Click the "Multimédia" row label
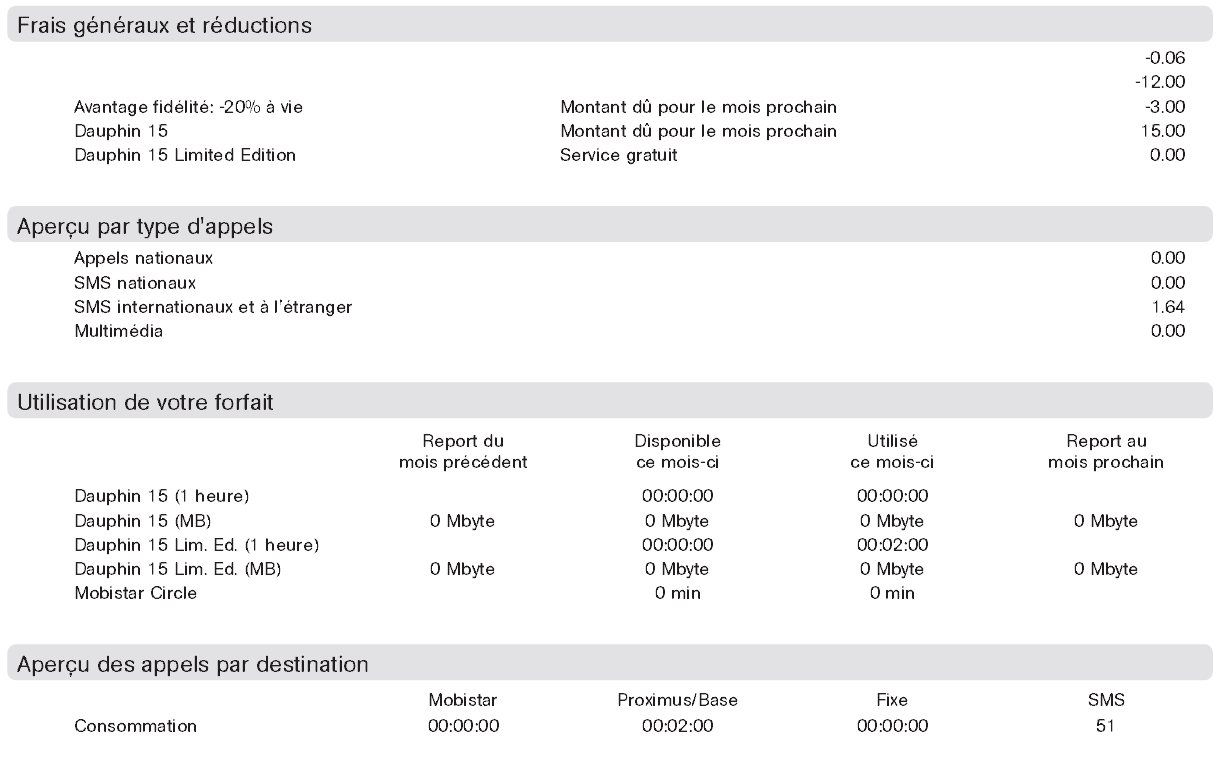 [119, 331]
